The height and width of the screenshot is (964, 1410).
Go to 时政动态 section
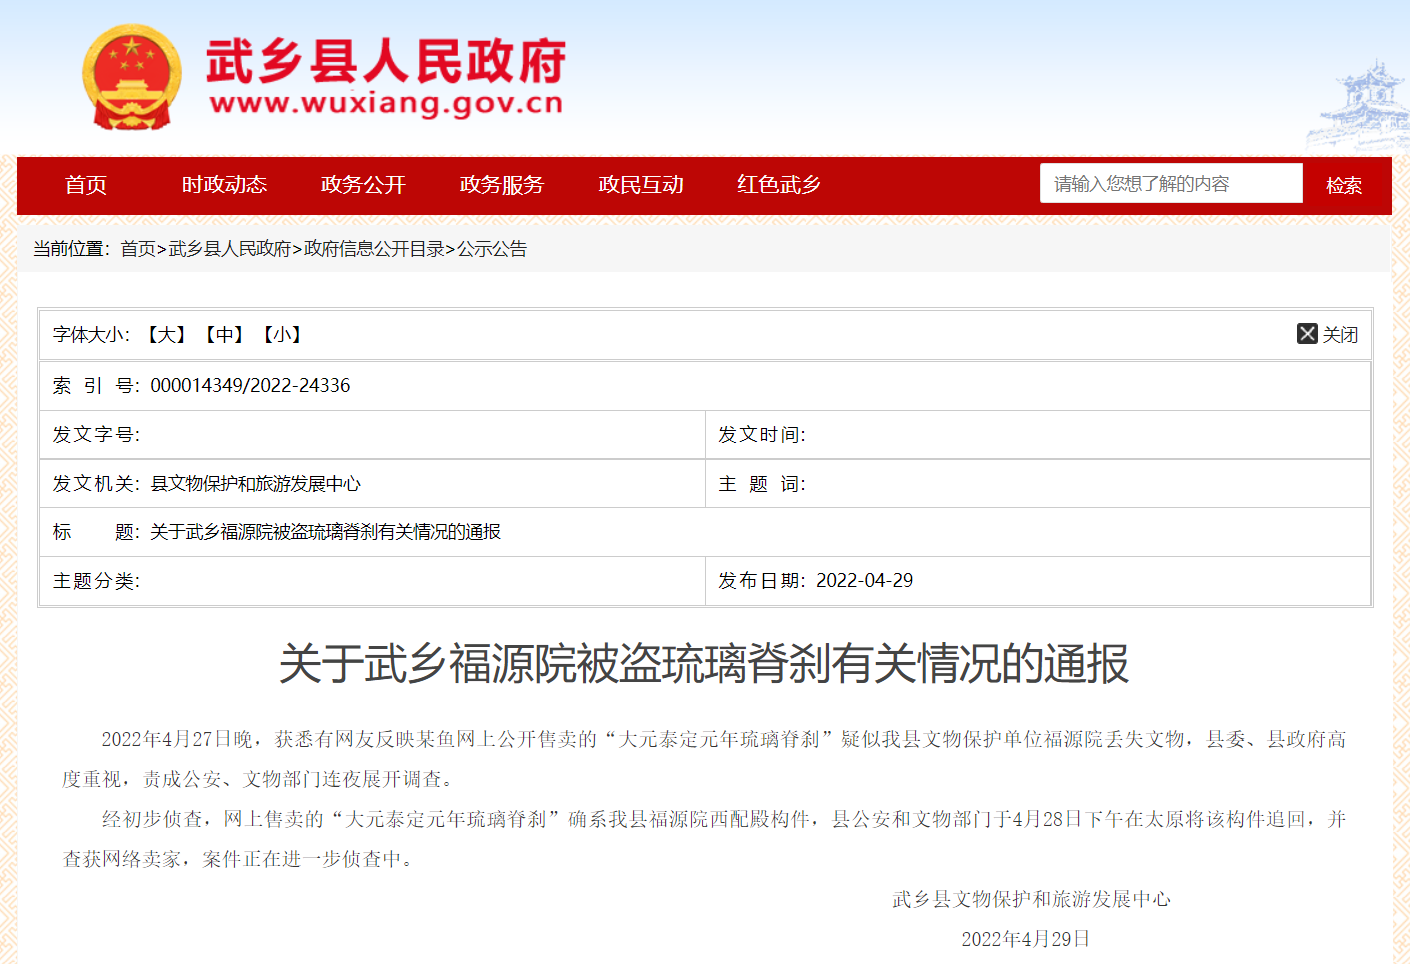(x=224, y=185)
